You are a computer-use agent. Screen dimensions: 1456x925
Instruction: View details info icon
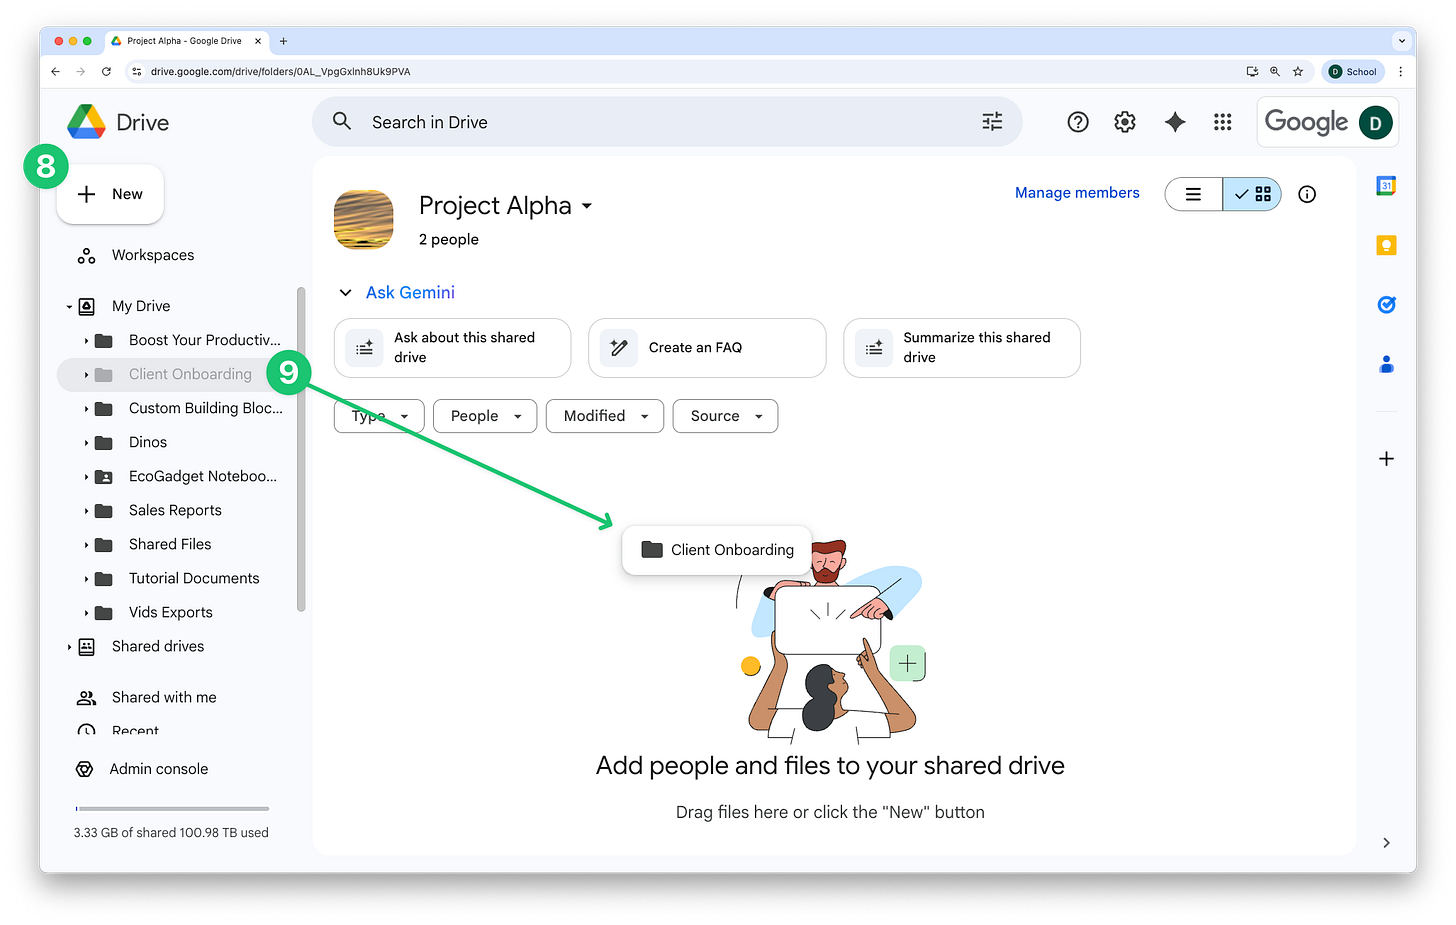click(1307, 194)
